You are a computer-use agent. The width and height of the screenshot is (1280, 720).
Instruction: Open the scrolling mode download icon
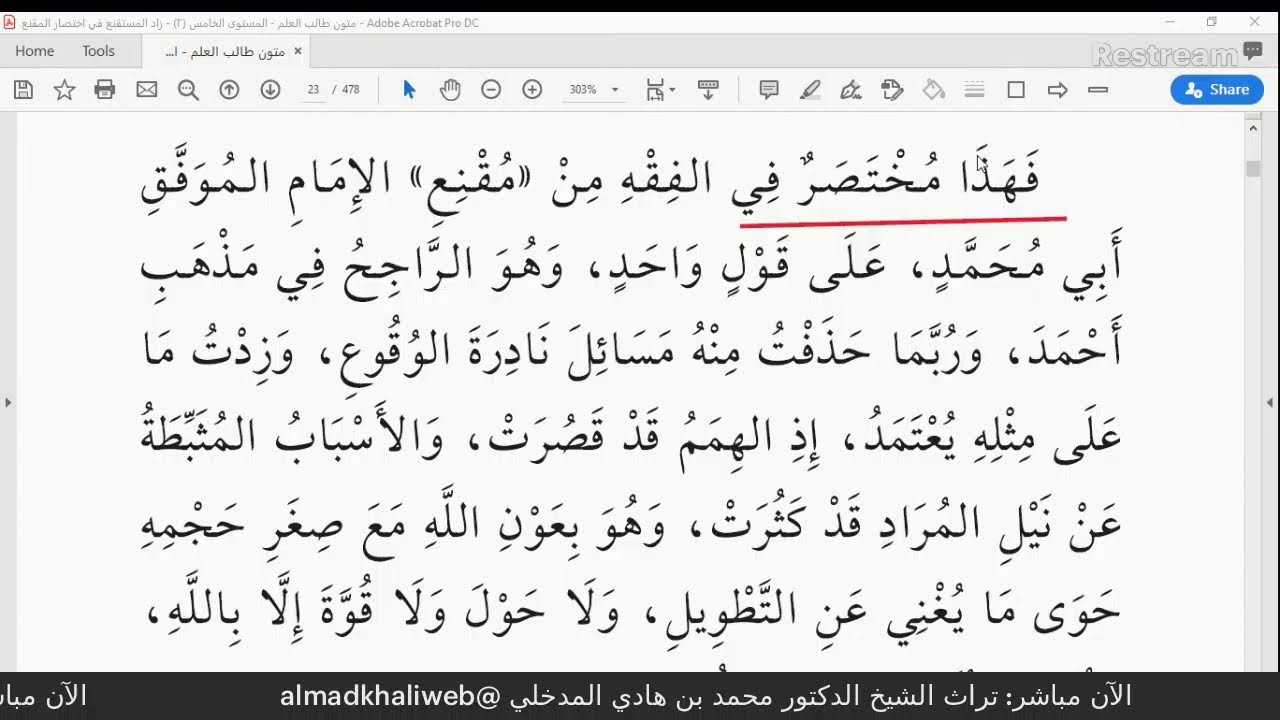[x=708, y=90]
